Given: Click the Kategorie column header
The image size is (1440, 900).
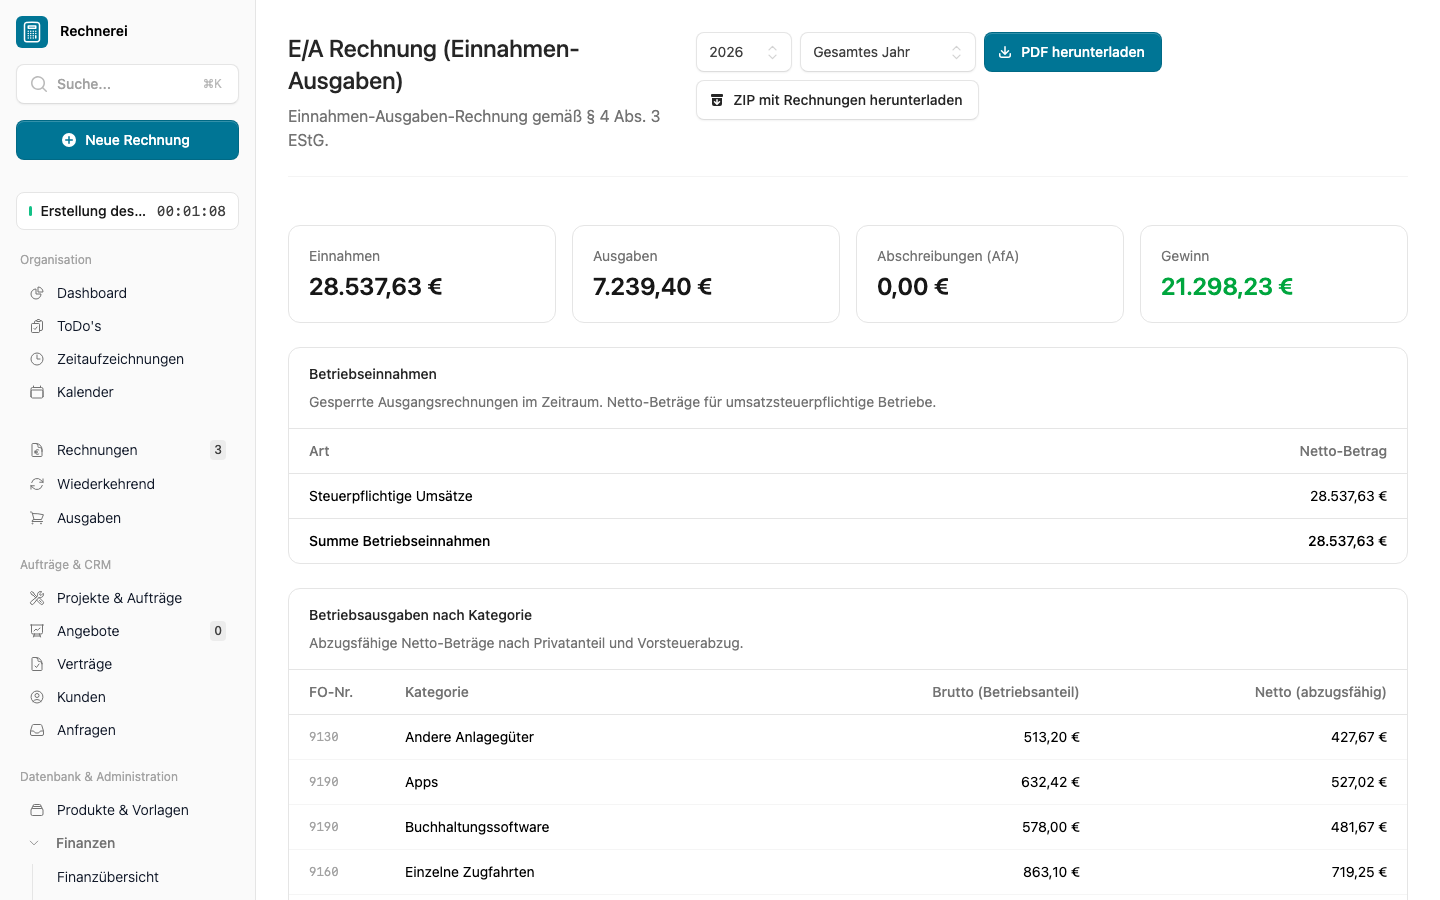Looking at the screenshot, I should [437, 692].
